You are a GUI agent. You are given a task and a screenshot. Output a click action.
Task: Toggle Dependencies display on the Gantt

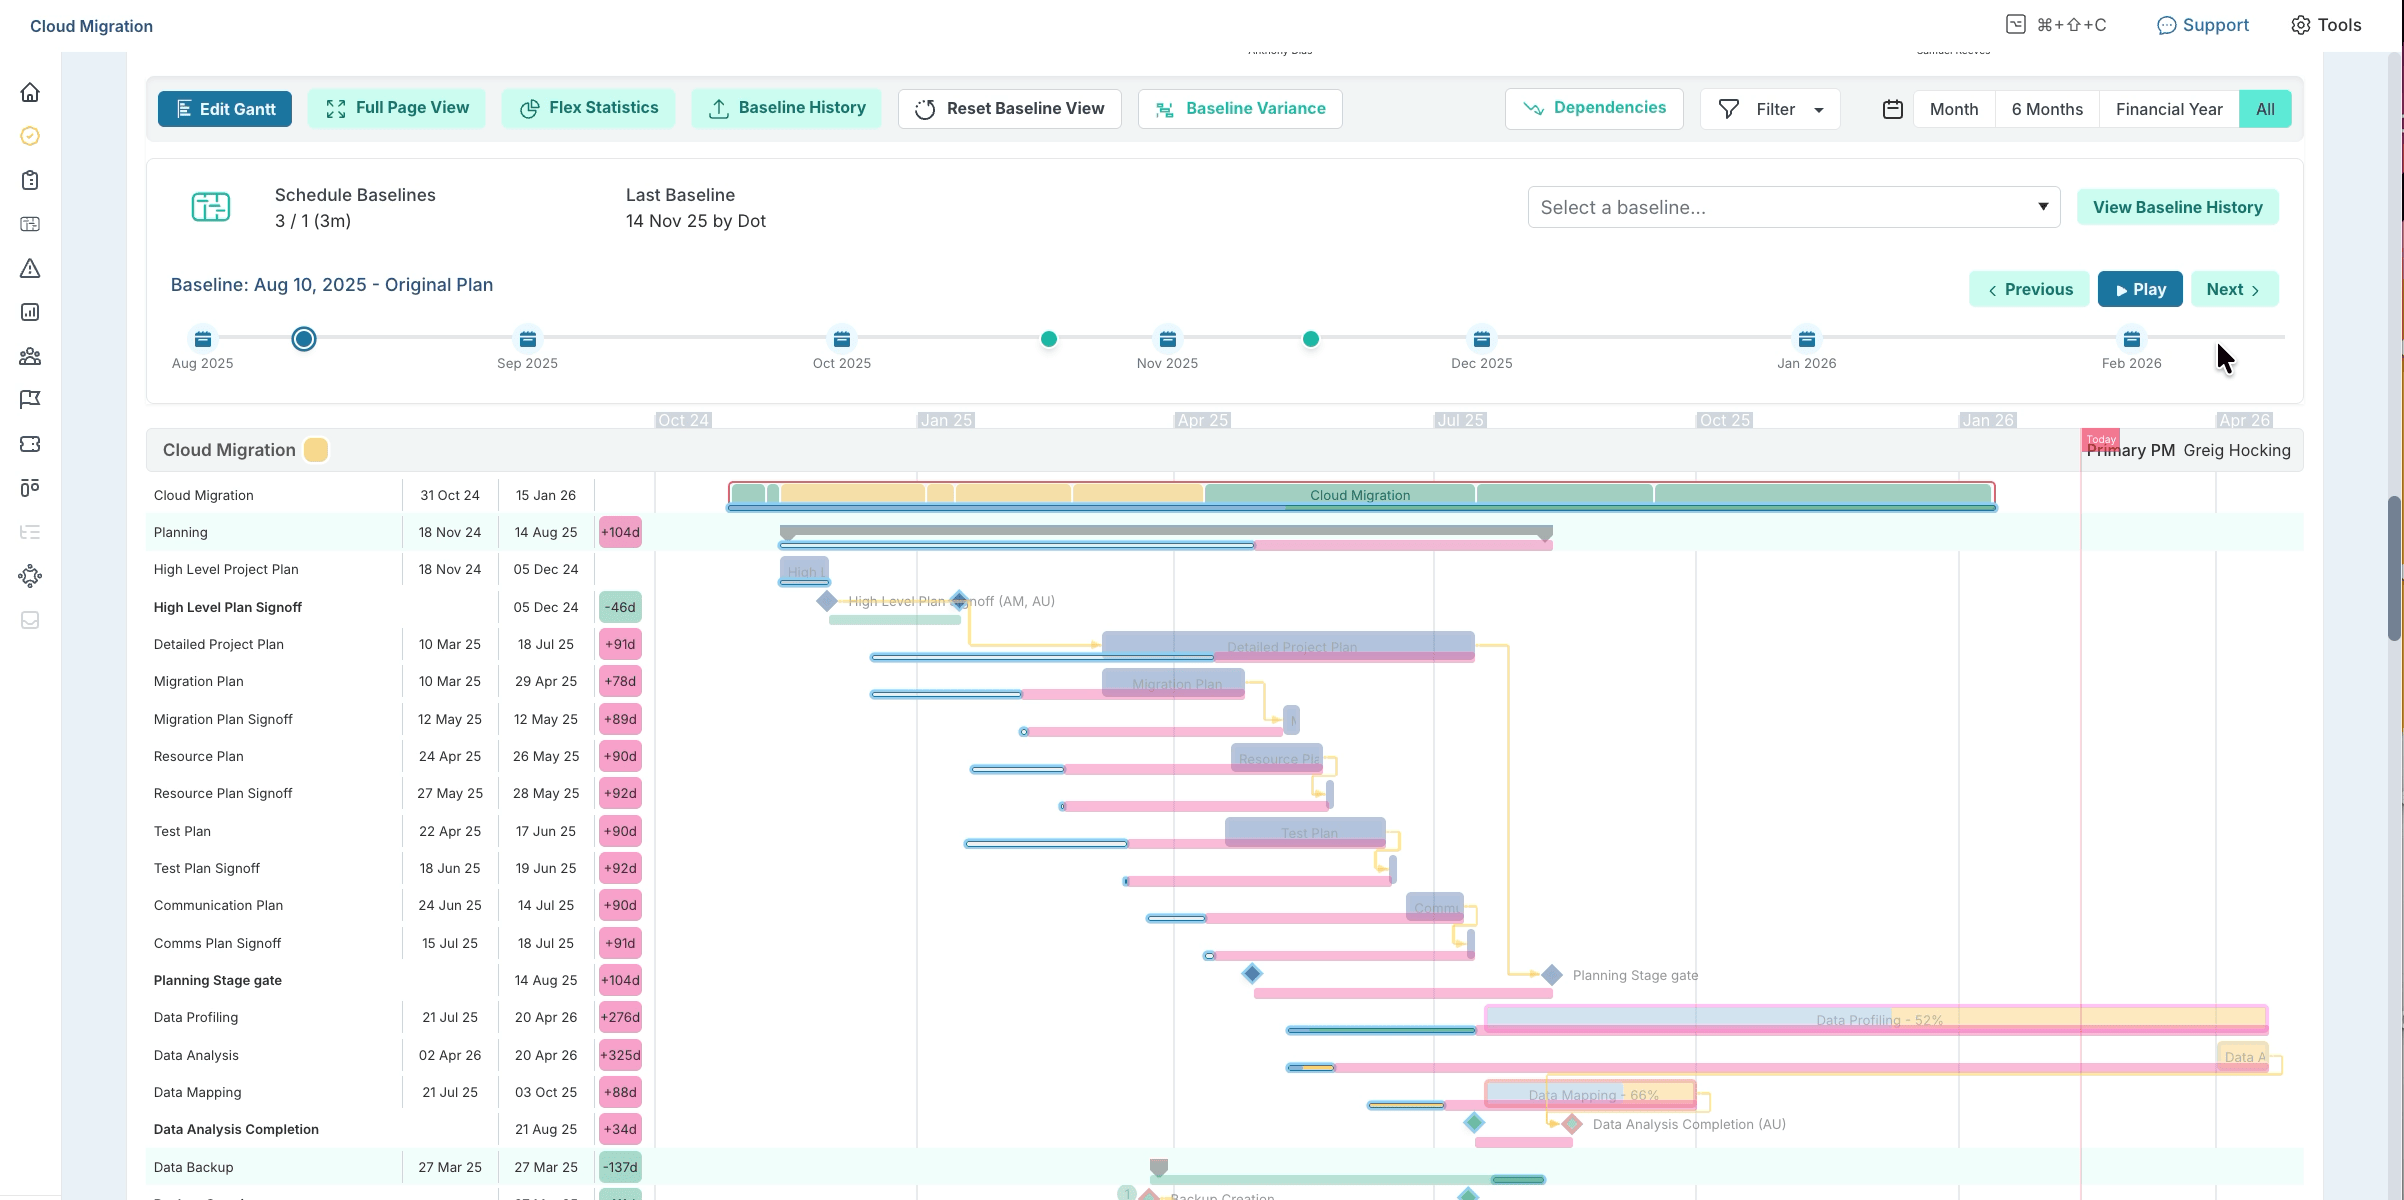[x=1594, y=108]
